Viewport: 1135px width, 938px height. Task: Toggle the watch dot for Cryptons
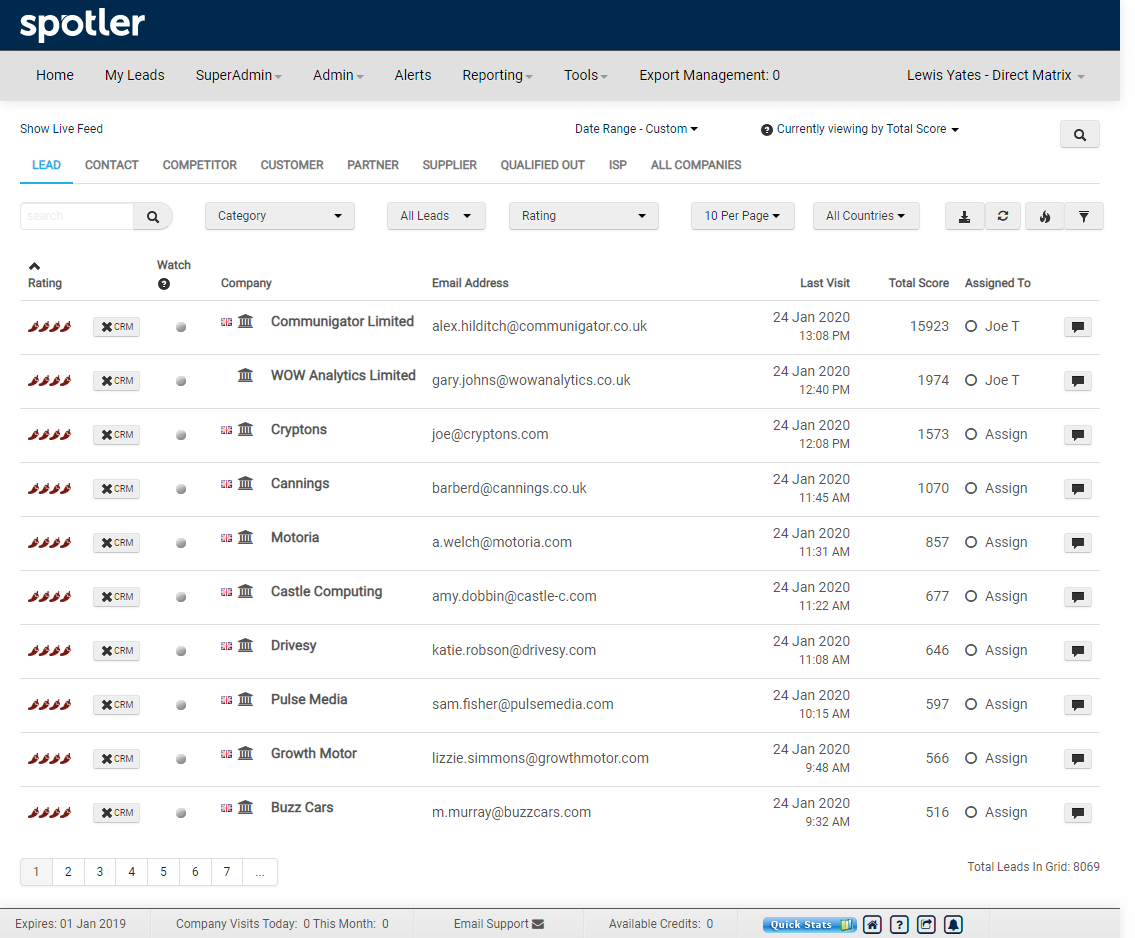pos(181,435)
